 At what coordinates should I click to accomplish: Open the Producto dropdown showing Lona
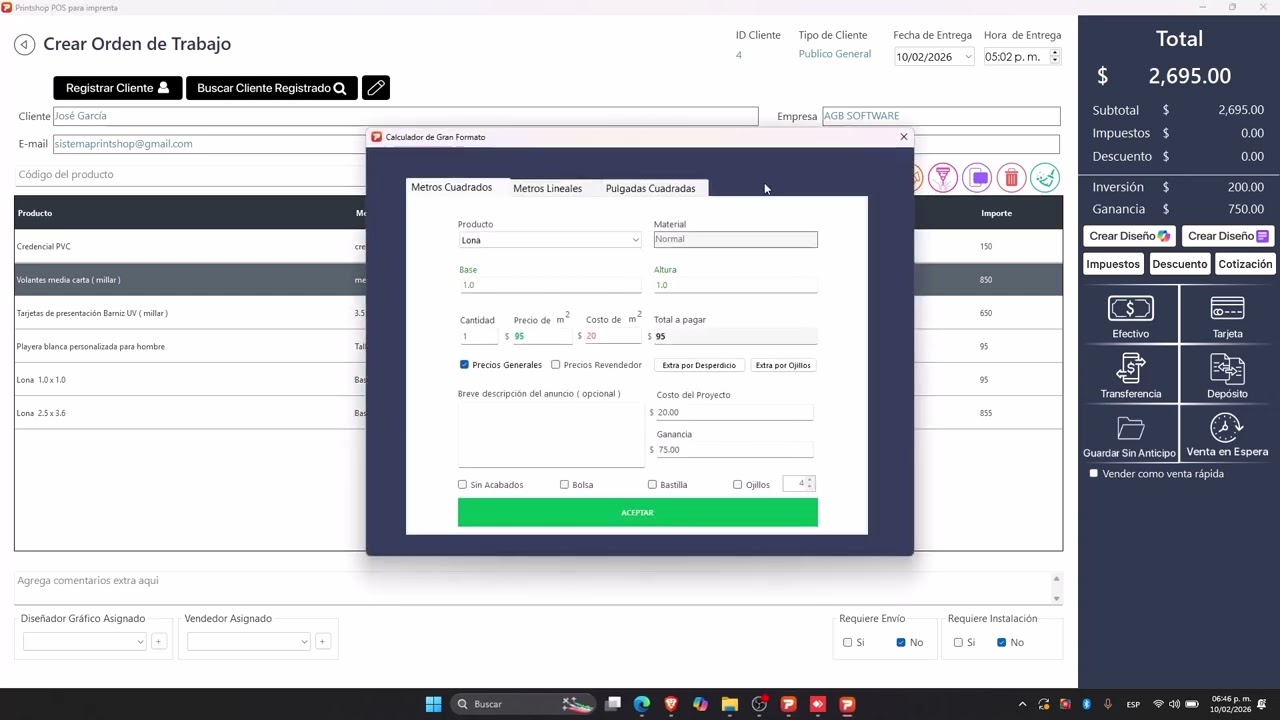click(x=549, y=240)
